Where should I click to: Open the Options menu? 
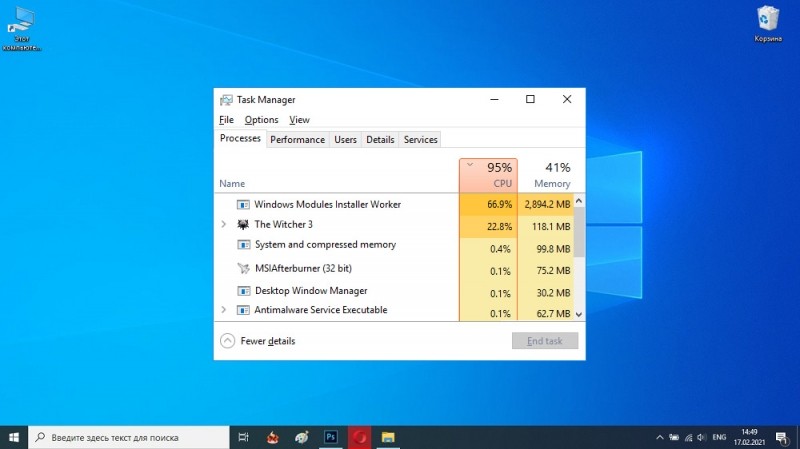point(261,120)
